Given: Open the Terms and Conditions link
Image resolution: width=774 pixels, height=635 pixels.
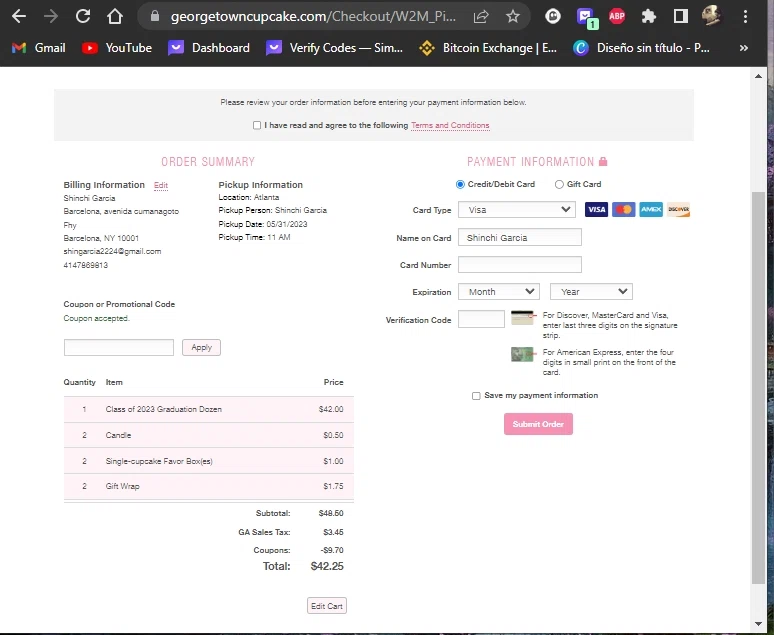Looking at the screenshot, I should pyautogui.click(x=450, y=125).
